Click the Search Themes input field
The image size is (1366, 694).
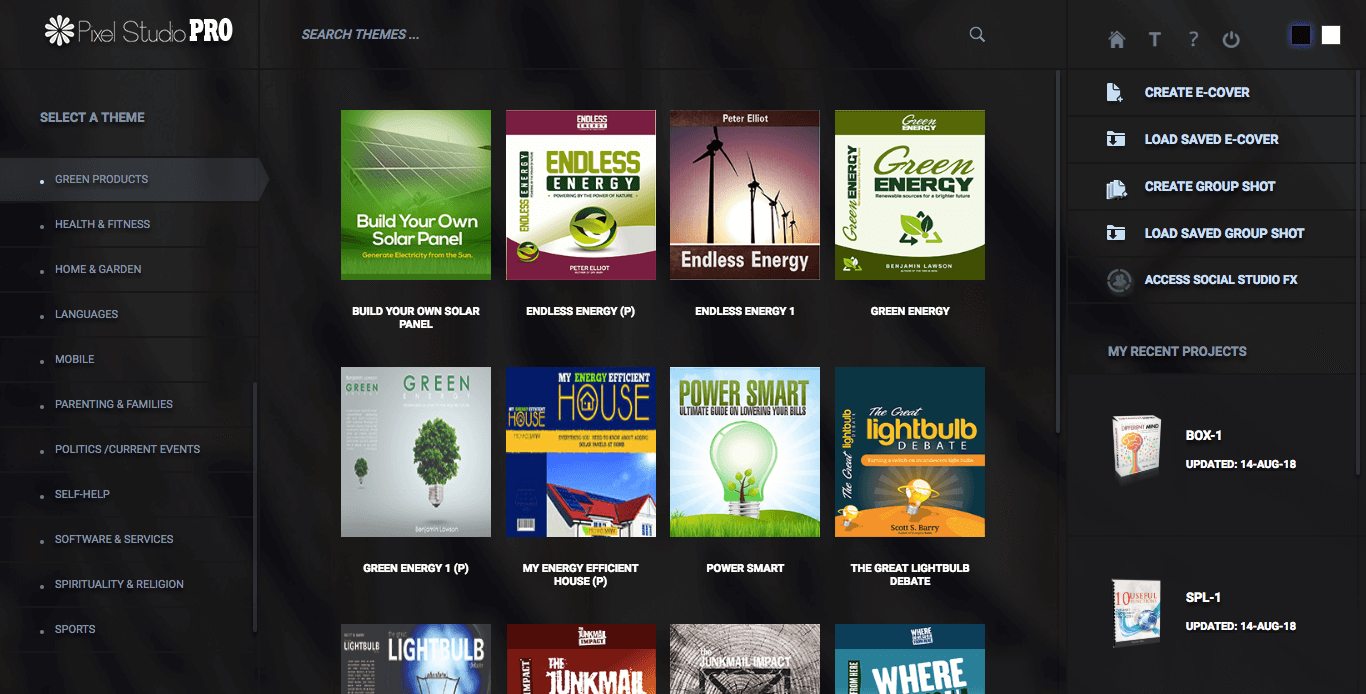(630, 34)
